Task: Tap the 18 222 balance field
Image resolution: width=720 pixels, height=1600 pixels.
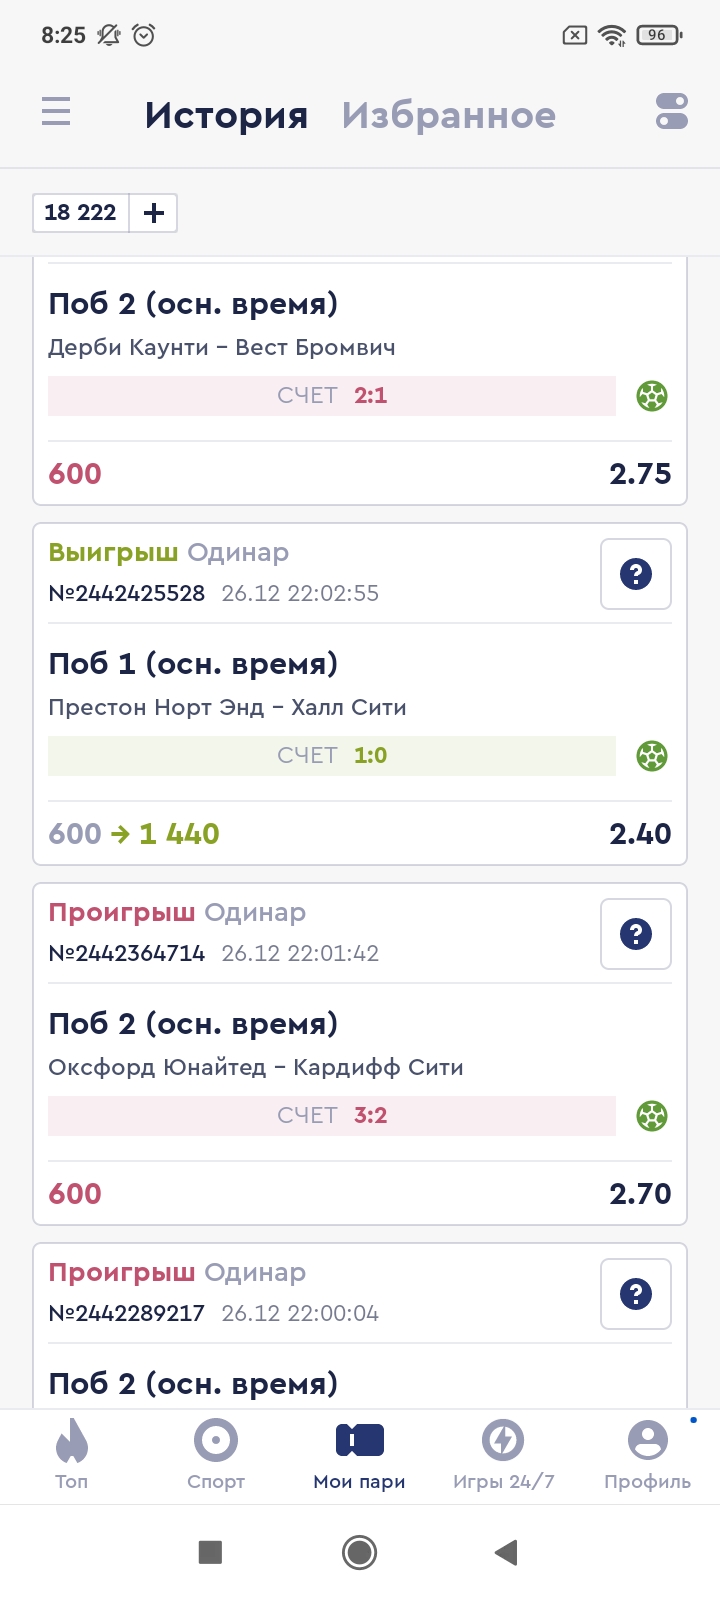Action: tap(81, 213)
